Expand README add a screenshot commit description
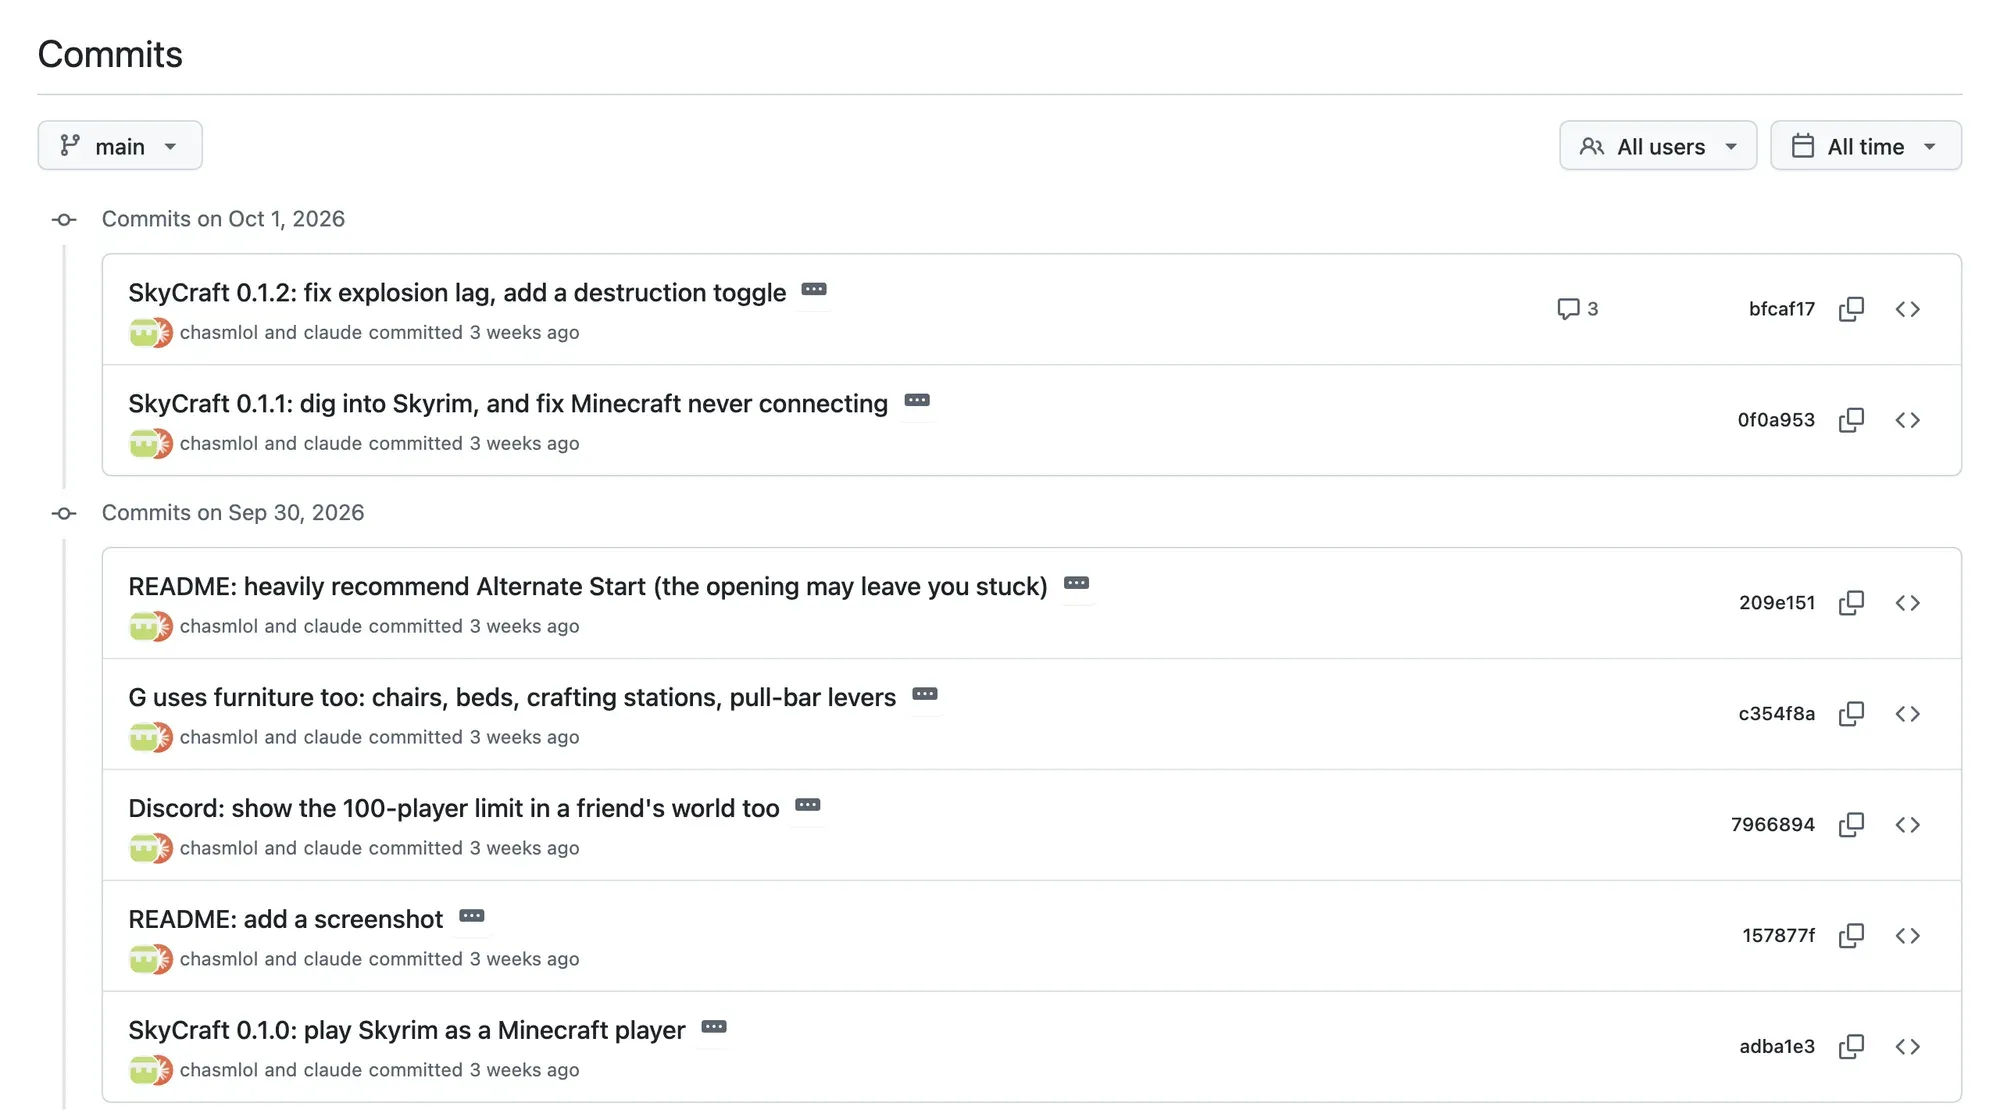Image resolution: width=2000 pixels, height=1120 pixels. tap(472, 917)
